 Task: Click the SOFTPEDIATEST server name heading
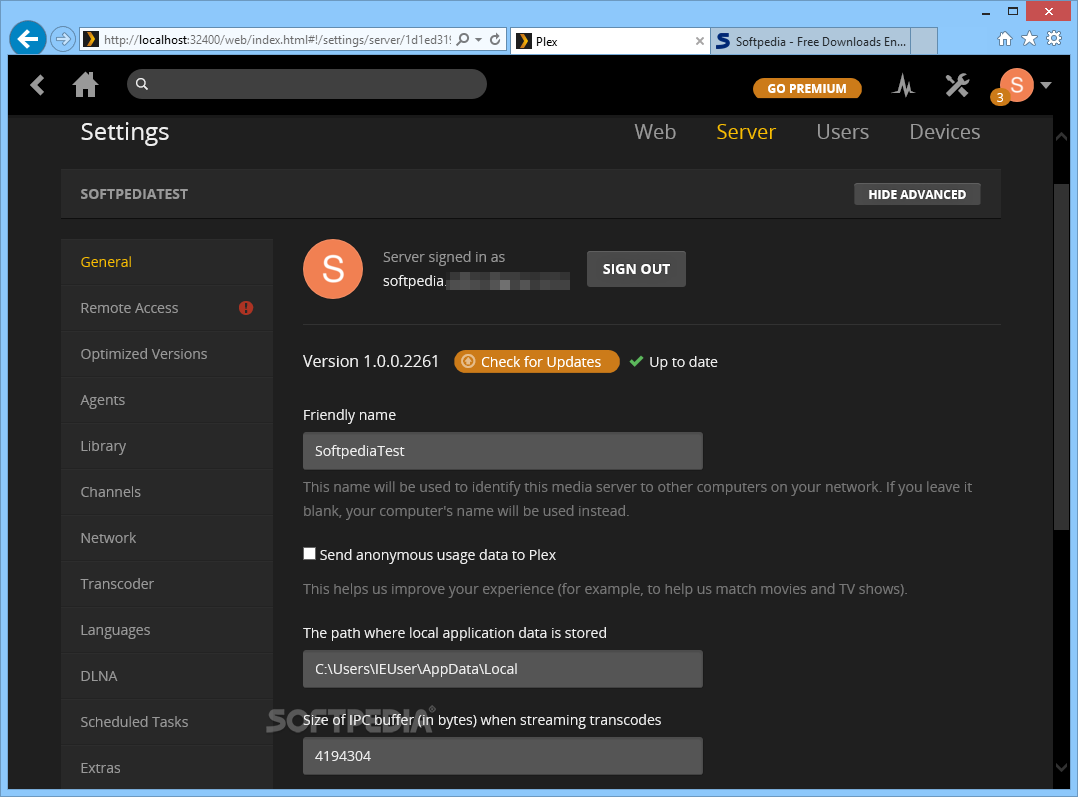tap(134, 195)
